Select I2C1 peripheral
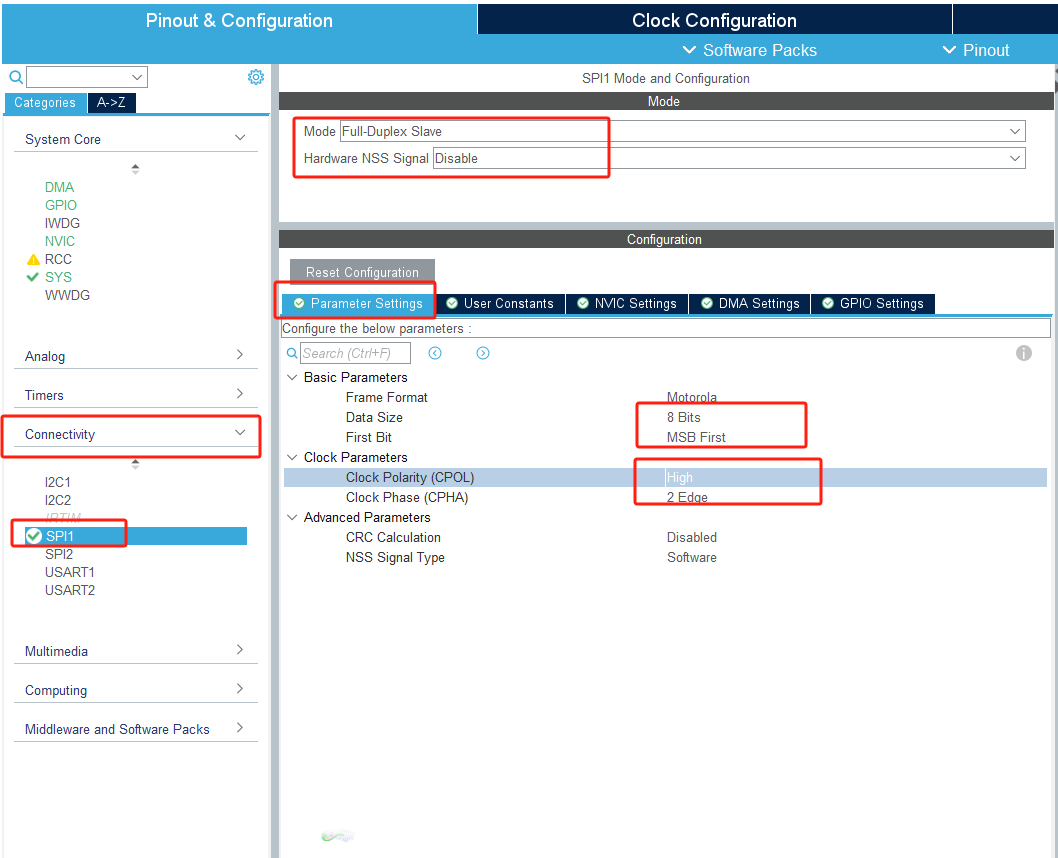Screen dimensions: 1058x858 (58, 482)
